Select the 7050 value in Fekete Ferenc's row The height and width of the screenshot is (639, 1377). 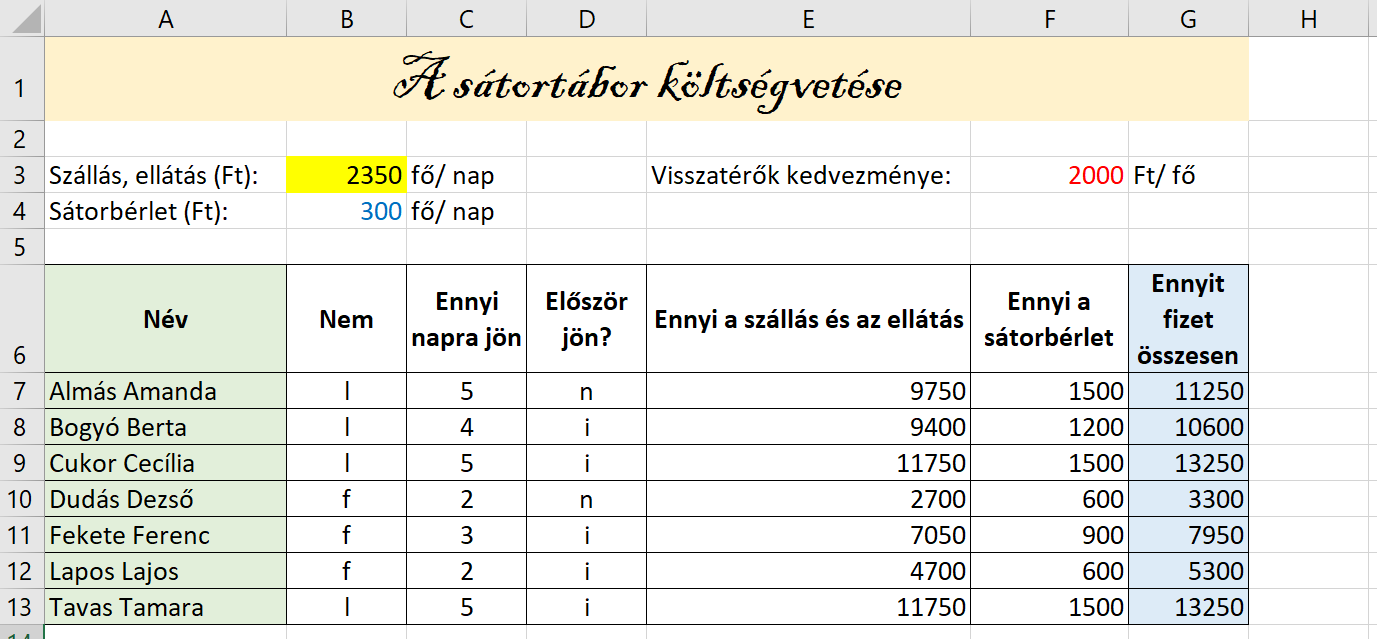[x=808, y=535]
